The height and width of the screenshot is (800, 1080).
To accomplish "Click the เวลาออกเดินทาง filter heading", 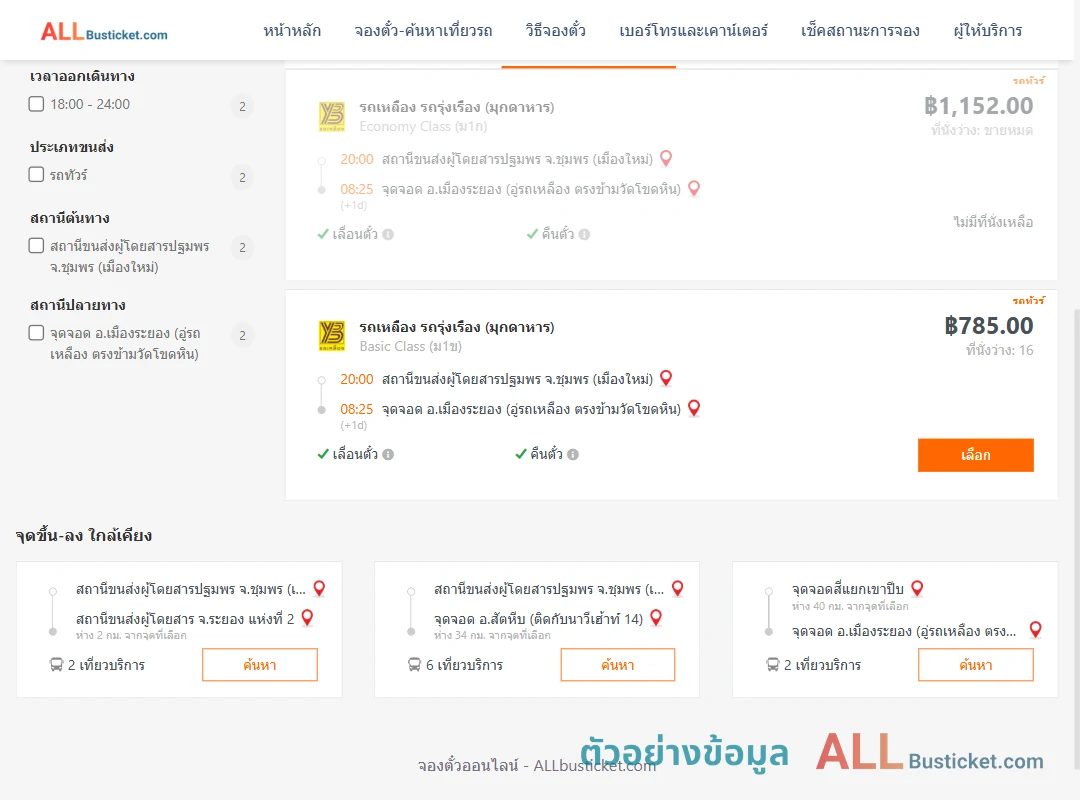I will [x=82, y=76].
